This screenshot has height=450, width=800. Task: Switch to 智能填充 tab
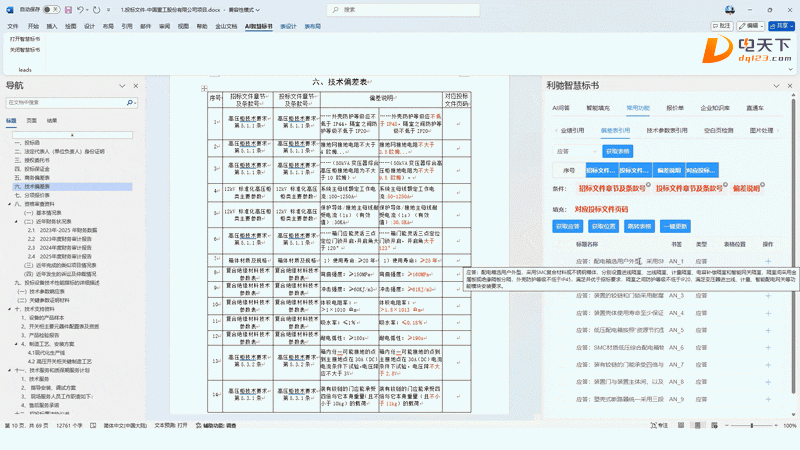pyautogui.click(x=598, y=108)
